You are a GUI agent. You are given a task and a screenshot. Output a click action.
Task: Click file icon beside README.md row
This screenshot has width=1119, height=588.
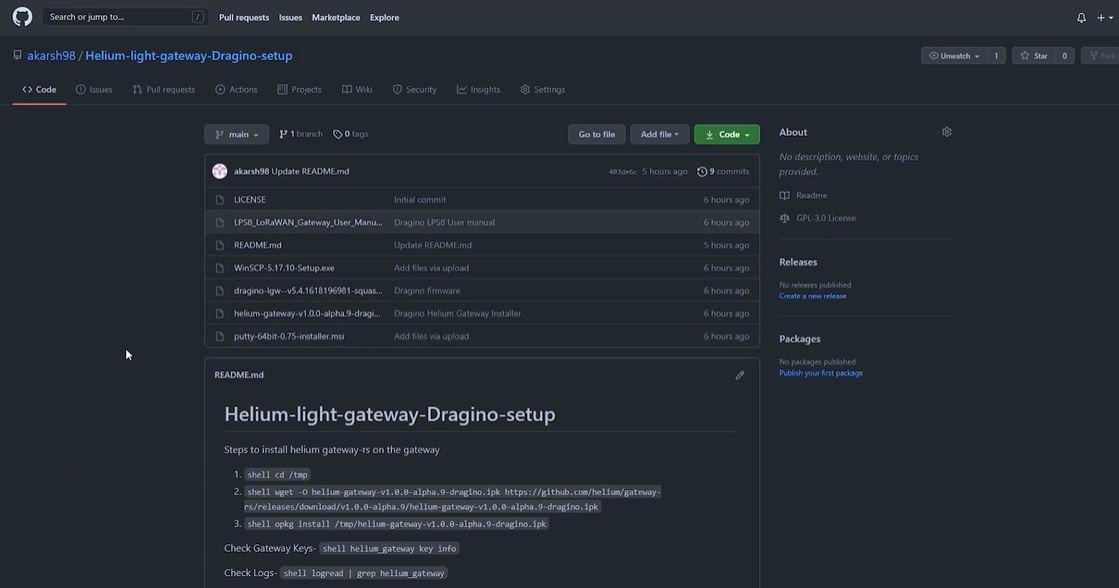coord(220,245)
